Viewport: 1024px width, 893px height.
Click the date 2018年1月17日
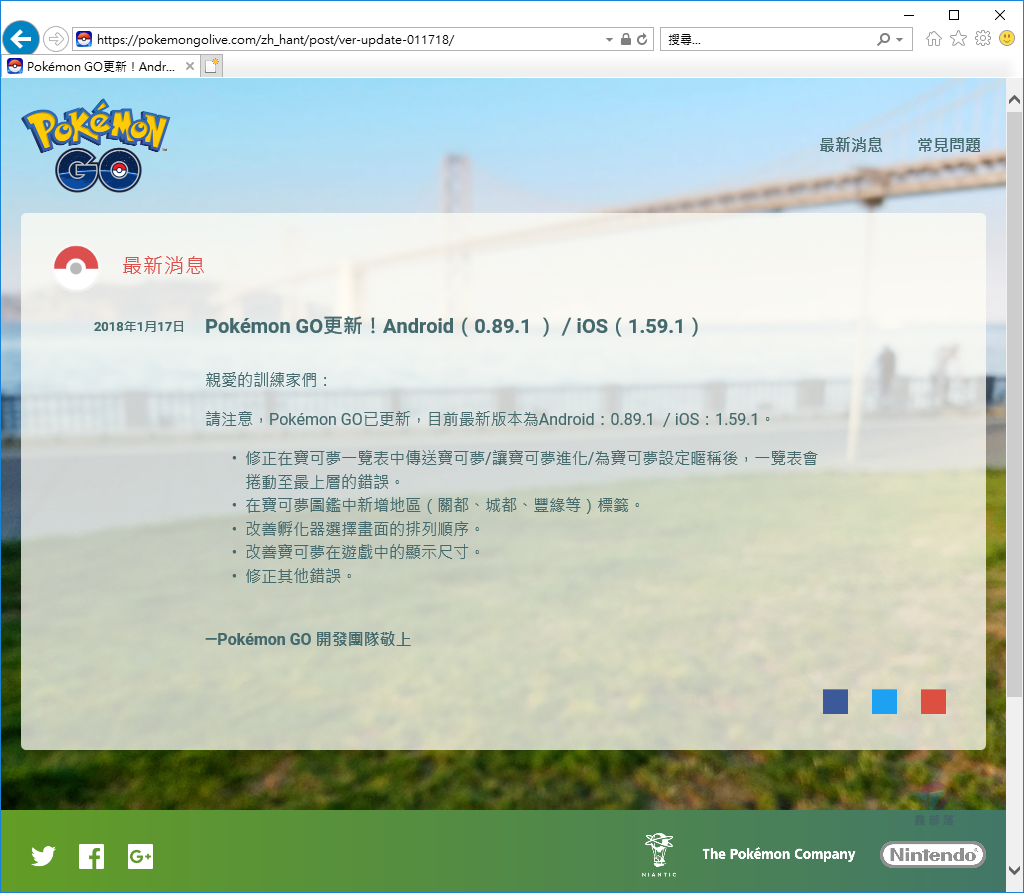(138, 326)
